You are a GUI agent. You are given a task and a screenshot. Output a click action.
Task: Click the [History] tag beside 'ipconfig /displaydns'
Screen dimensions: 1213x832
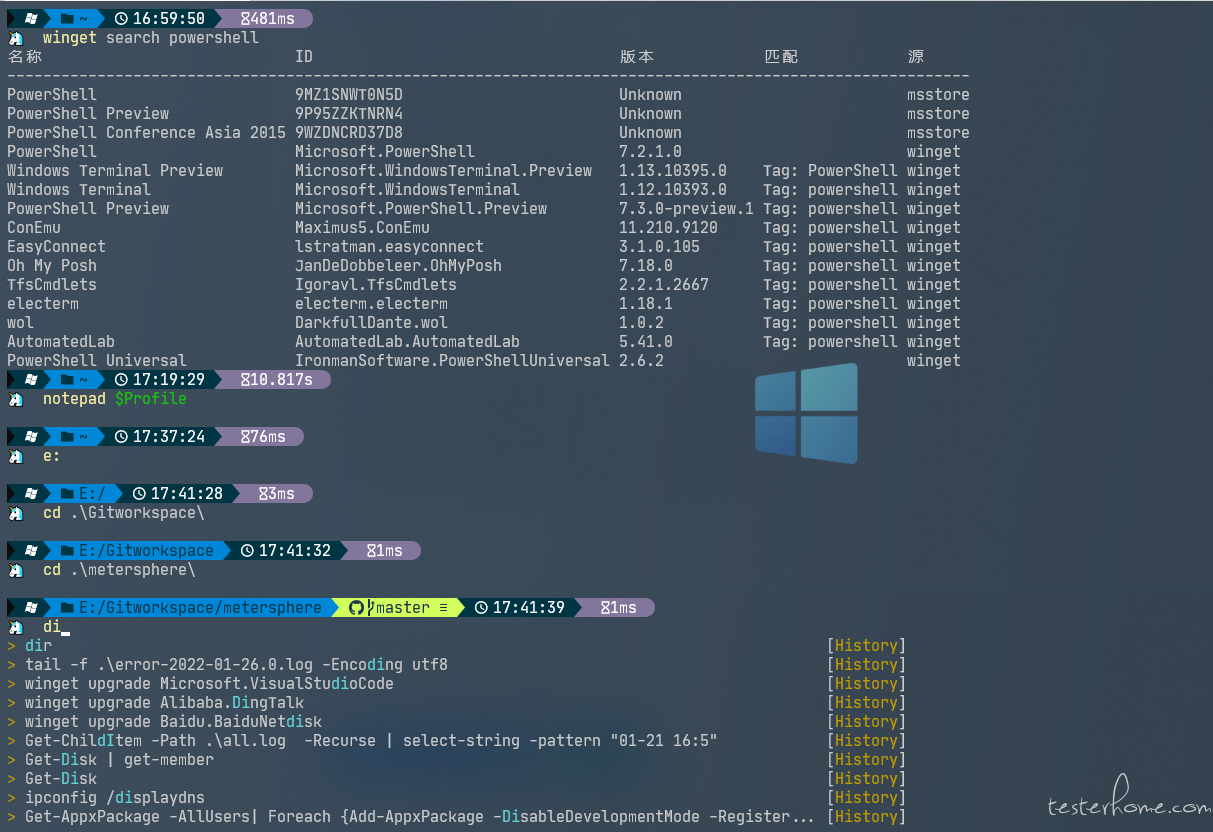pyautogui.click(x=866, y=798)
